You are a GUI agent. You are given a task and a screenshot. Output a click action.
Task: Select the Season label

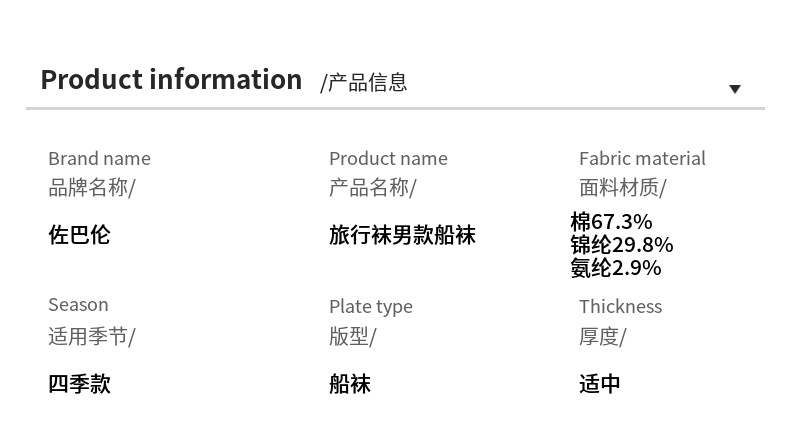coord(78,305)
